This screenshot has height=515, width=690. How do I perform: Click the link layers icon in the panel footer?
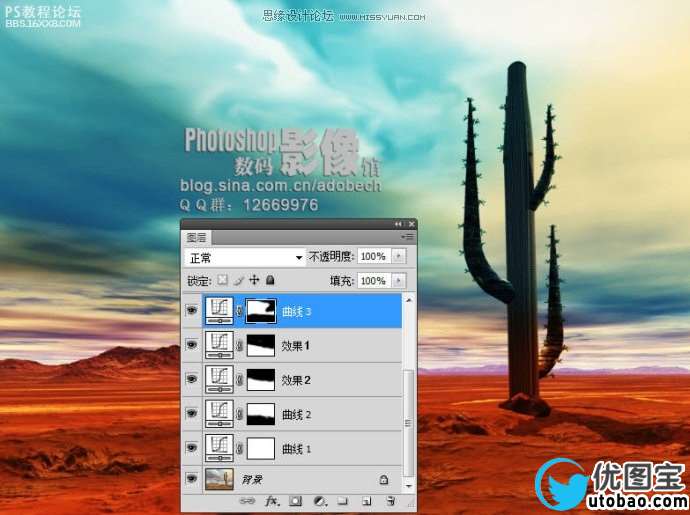[x=247, y=501]
